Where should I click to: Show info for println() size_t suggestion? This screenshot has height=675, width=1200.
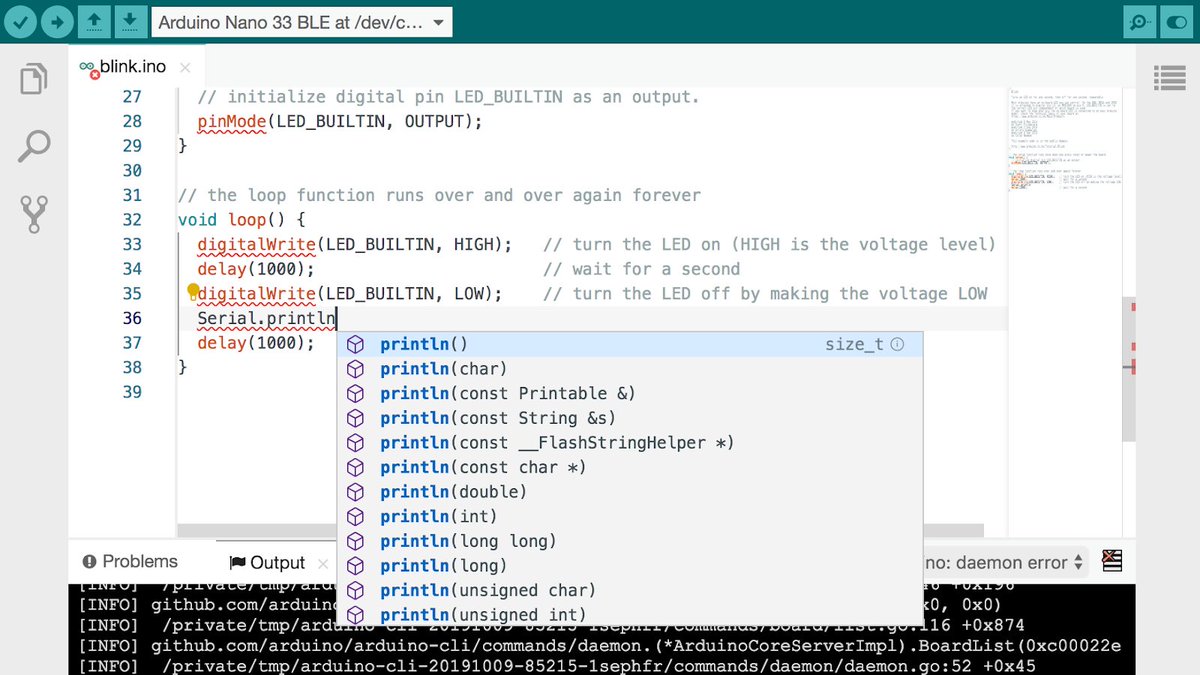point(897,344)
